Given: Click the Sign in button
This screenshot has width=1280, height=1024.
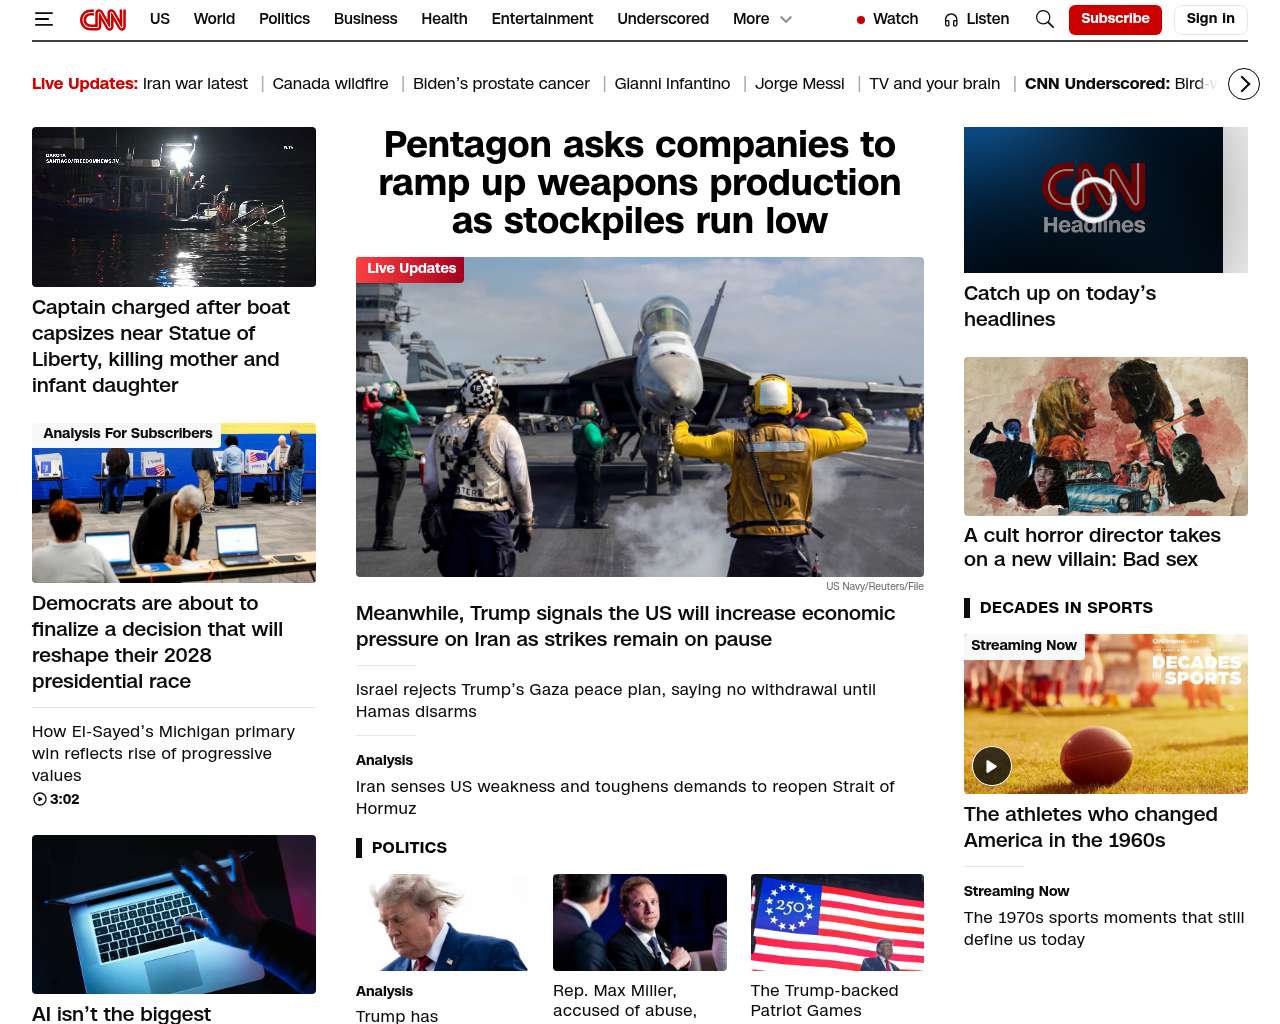Looking at the screenshot, I should 1210,19.
